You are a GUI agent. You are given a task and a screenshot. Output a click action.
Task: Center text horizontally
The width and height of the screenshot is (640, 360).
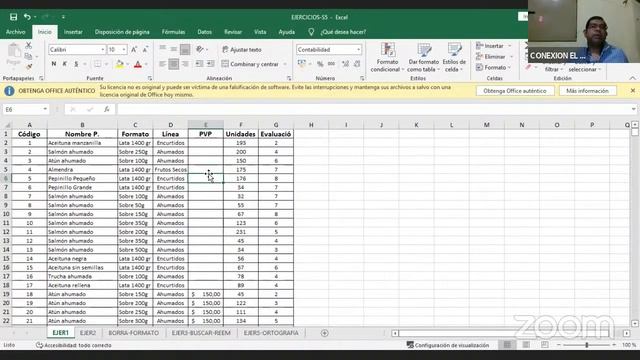click(x=173, y=64)
